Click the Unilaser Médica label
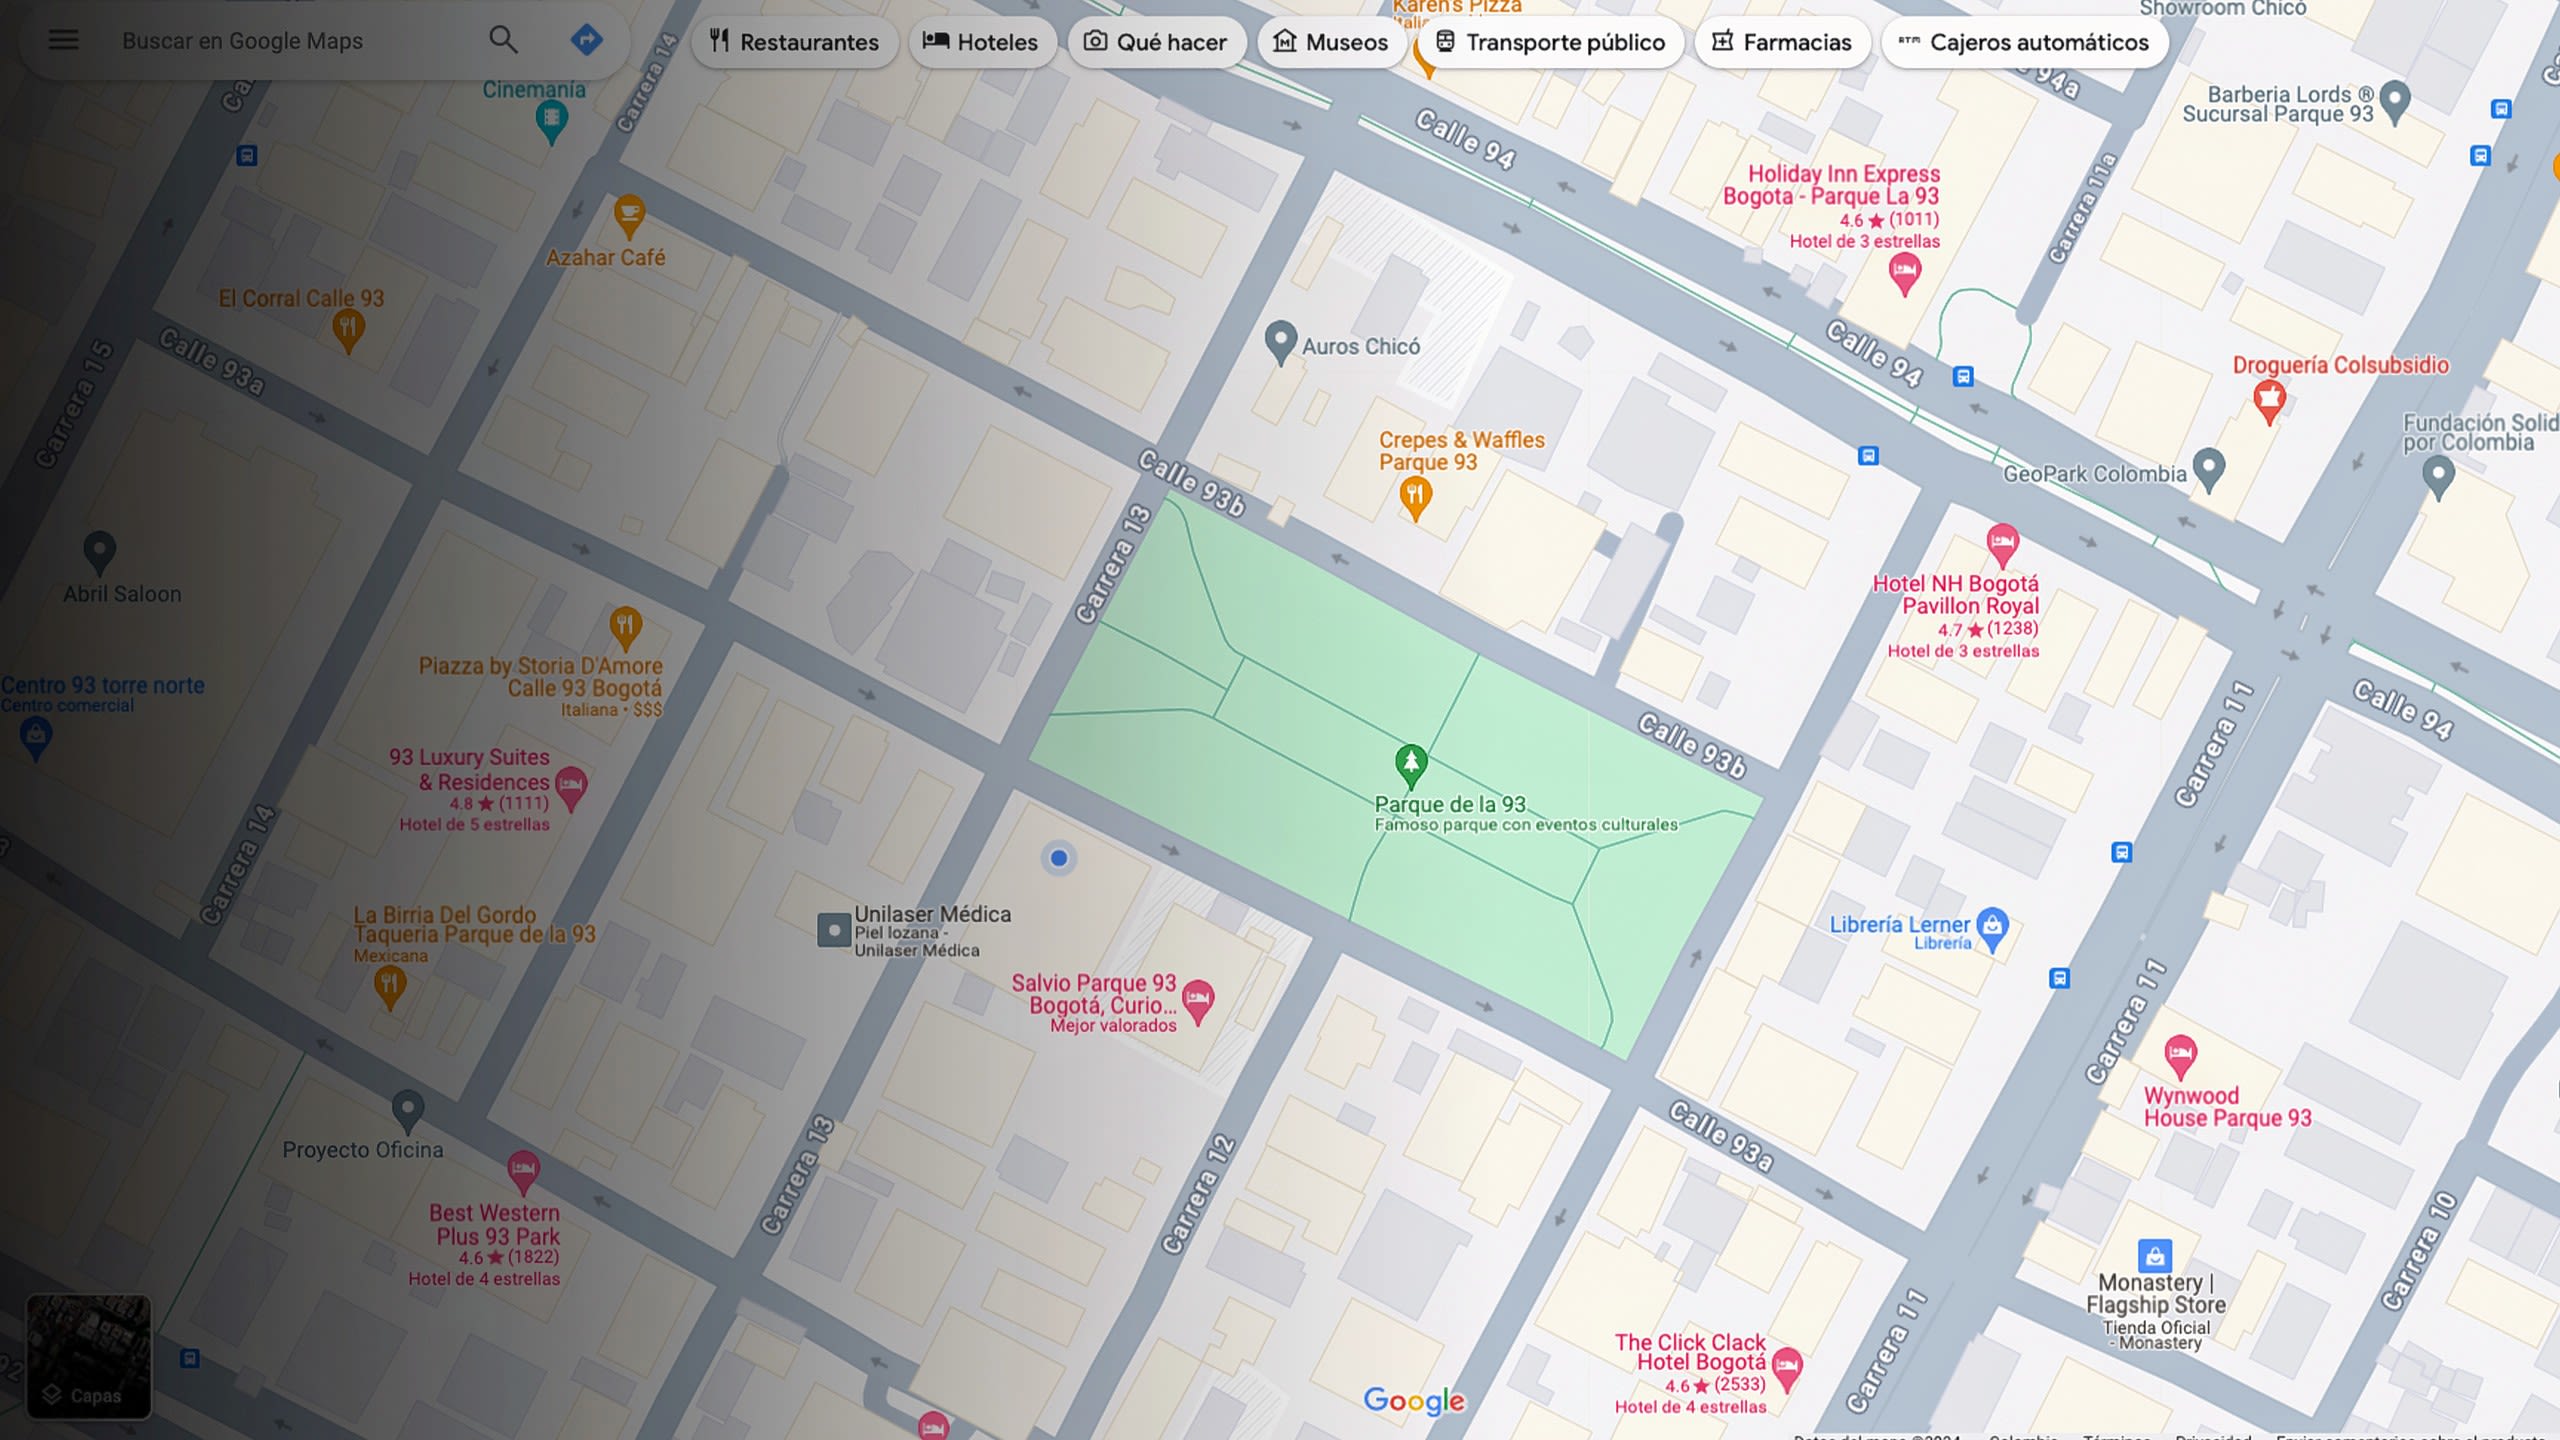 932,914
